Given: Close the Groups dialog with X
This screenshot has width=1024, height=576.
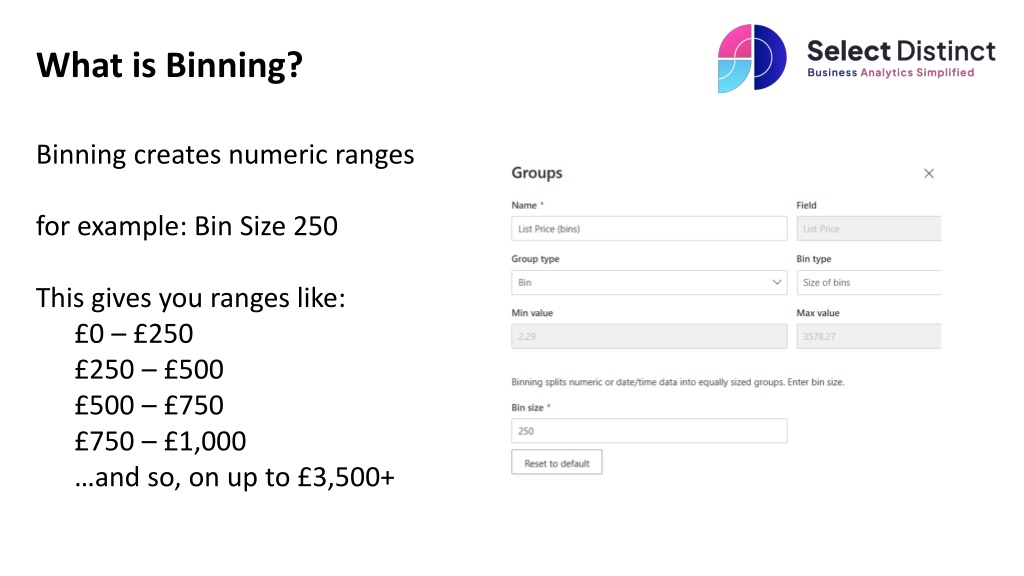Looking at the screenshot, I should pos(929,174).
